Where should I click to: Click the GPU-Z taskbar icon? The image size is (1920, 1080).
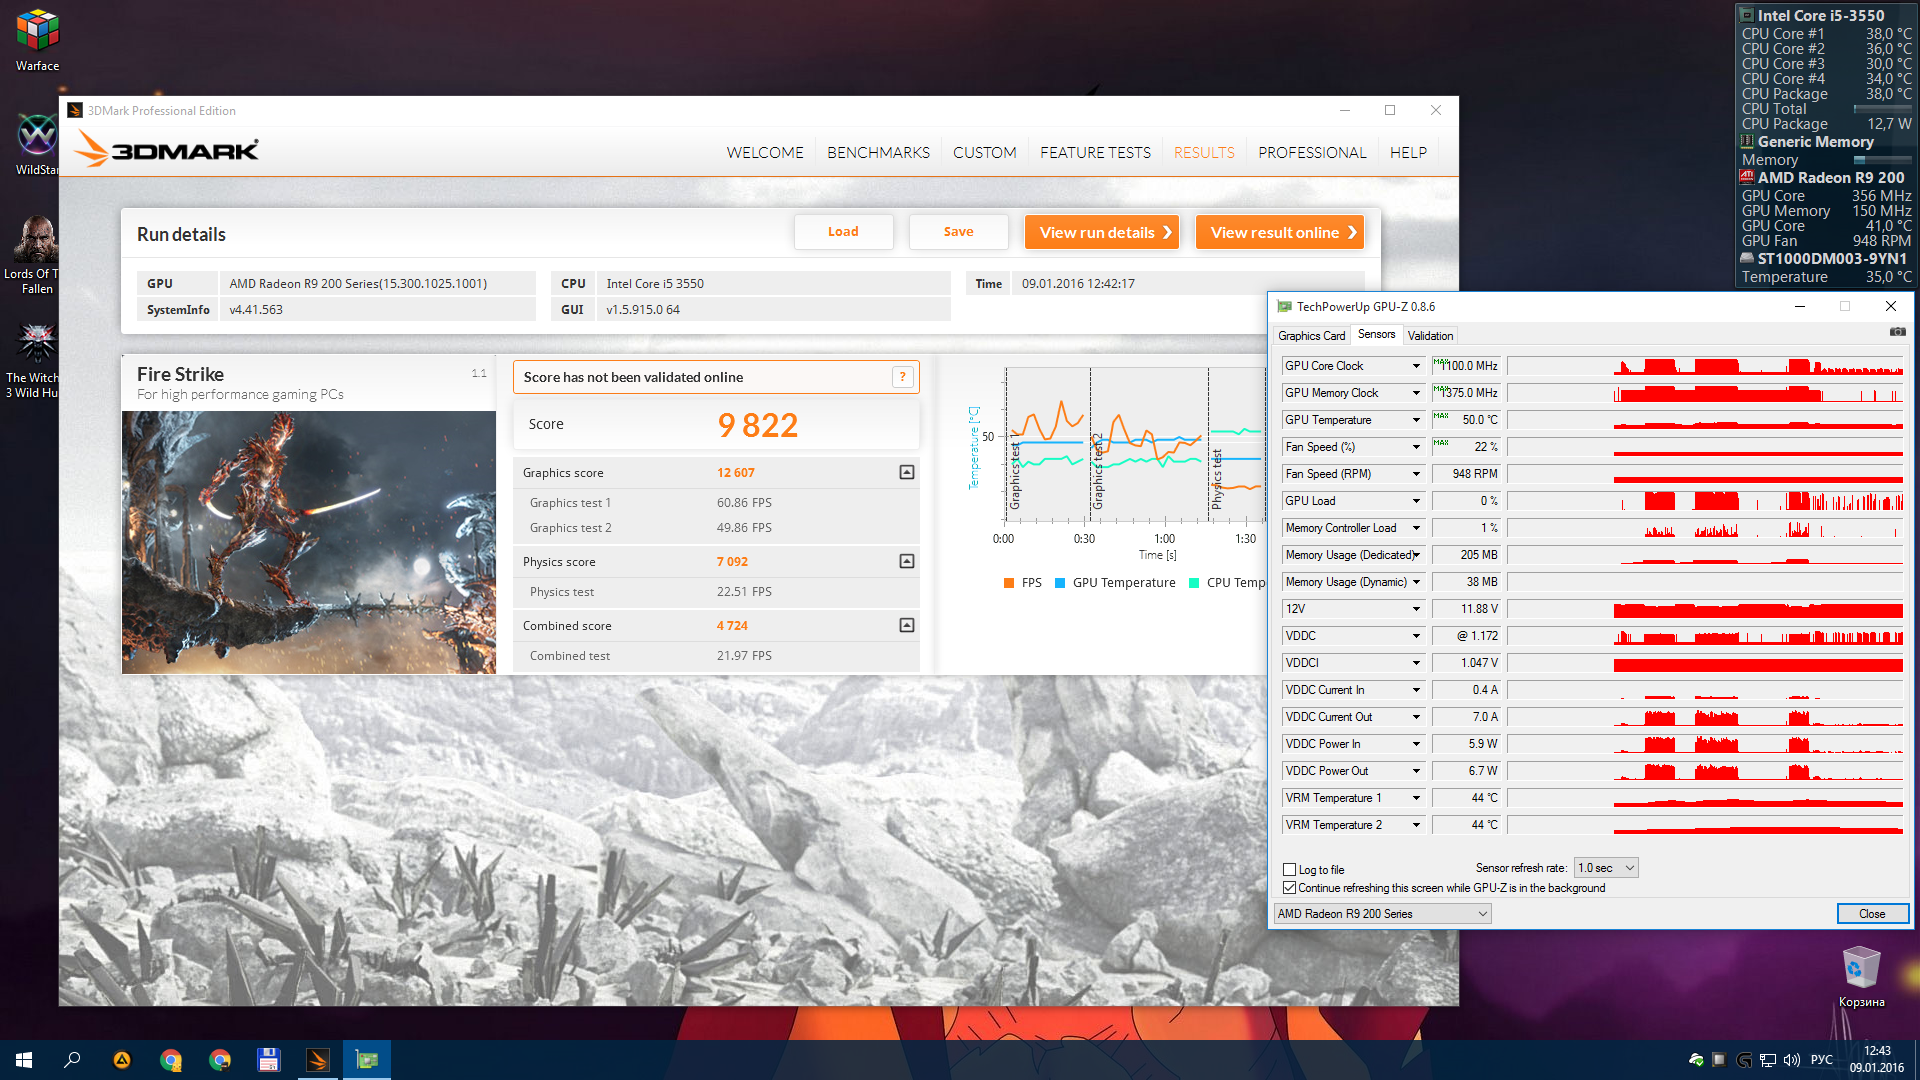click(367, 1060)
